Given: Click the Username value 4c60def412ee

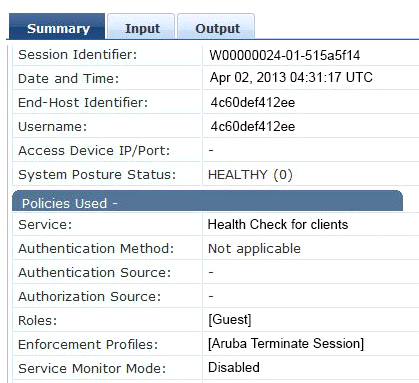Looking at the screenshot, I should tap(253, 126).
